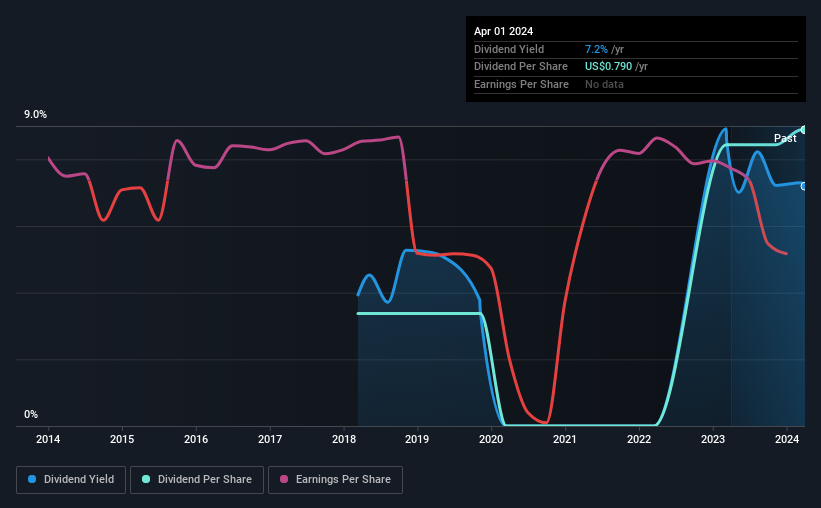Click the 2016 x-axis label
The image size is (821, 508).
coord(196,439)
